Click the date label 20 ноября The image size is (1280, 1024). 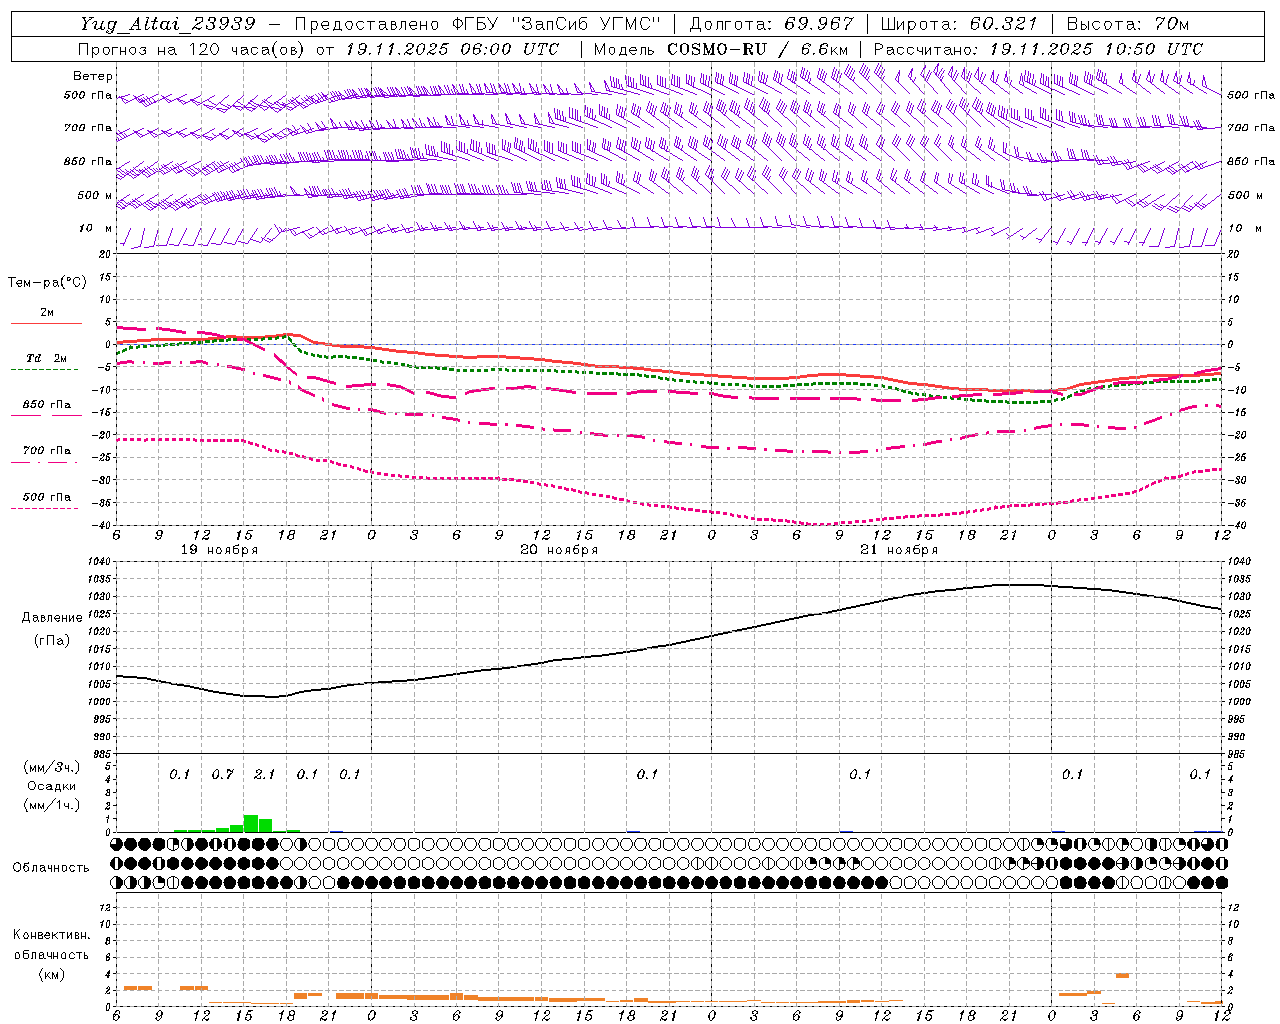pos(559,550)
